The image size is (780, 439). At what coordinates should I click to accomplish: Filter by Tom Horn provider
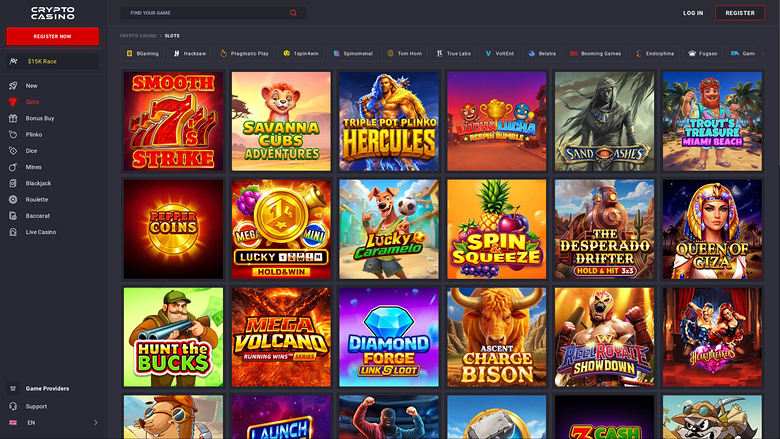405,53
